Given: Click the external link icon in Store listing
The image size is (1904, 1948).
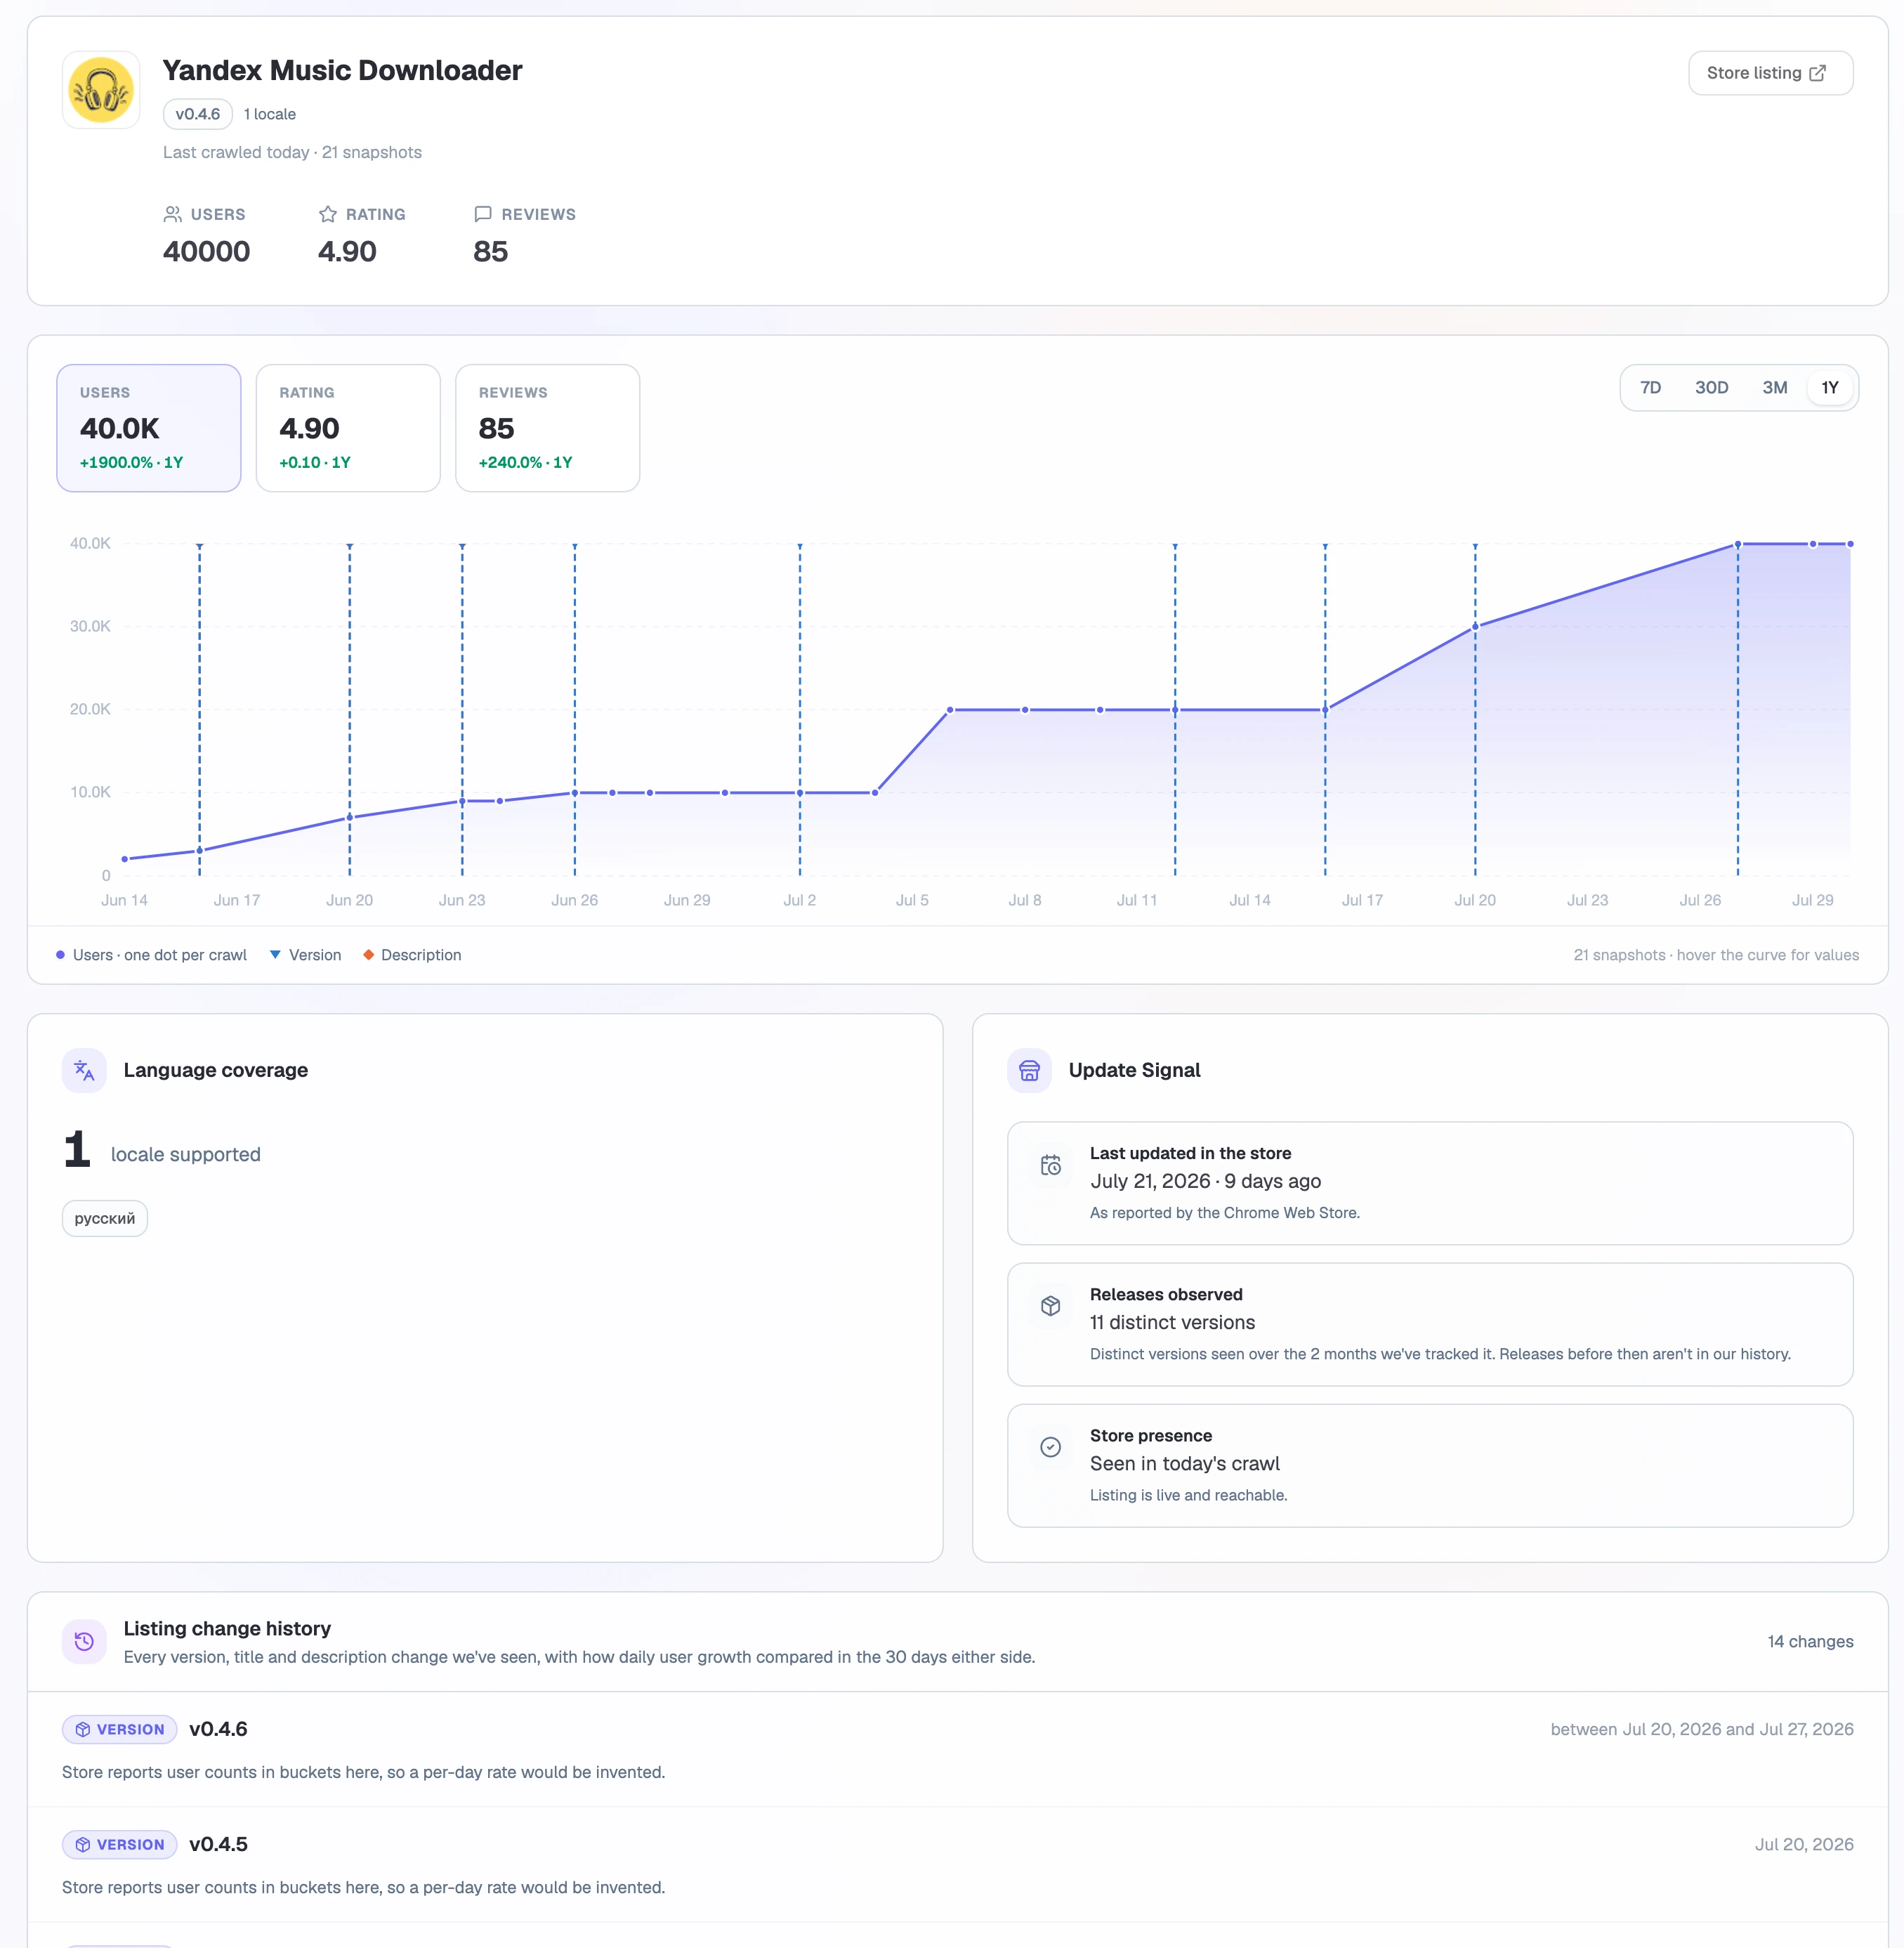Looking at the screenshot, I should 1818,73.
